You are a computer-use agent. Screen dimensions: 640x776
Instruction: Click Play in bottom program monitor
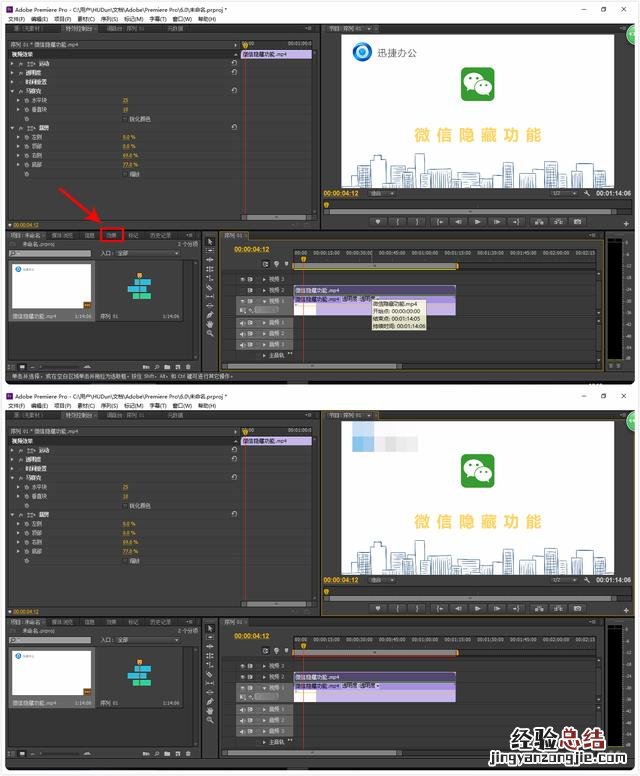(478, 608)
